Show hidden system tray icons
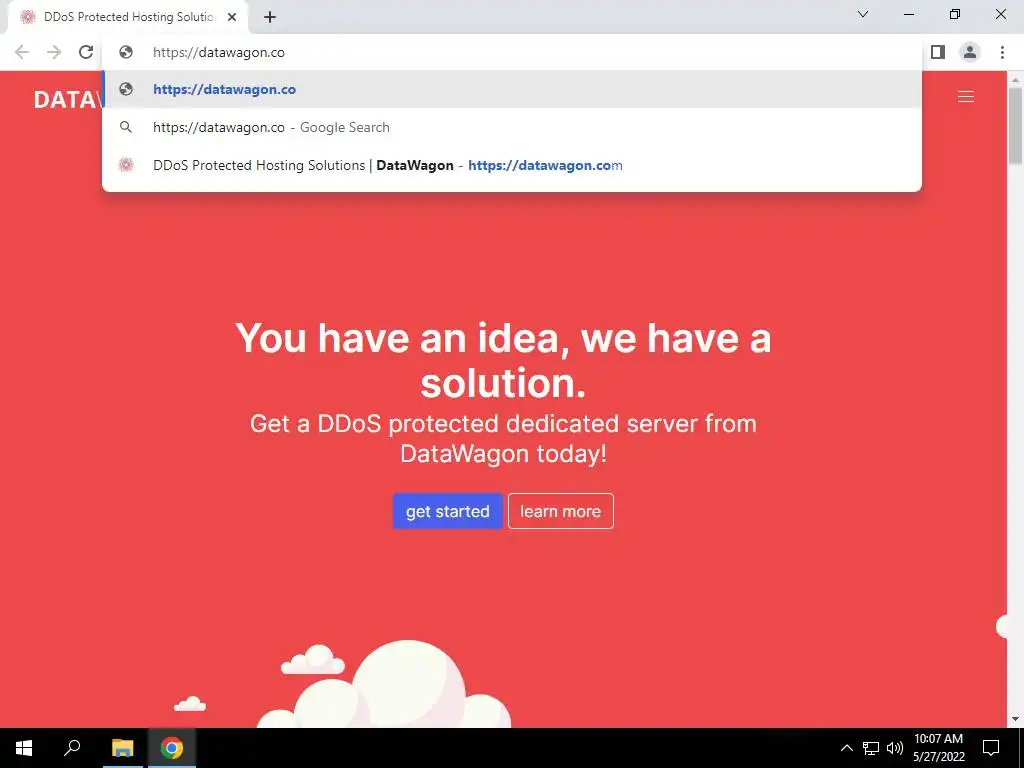The height and width of the screenshot is (768, 1024). click(x=846, y=748)
